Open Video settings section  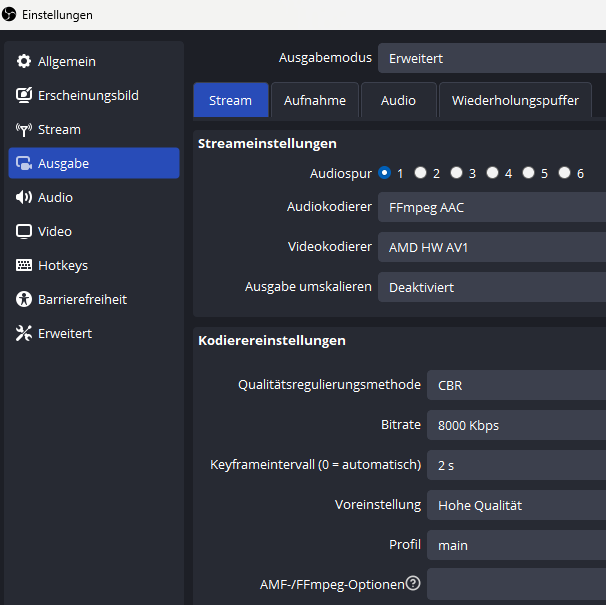pyautogui.click(x=94, y=231)
